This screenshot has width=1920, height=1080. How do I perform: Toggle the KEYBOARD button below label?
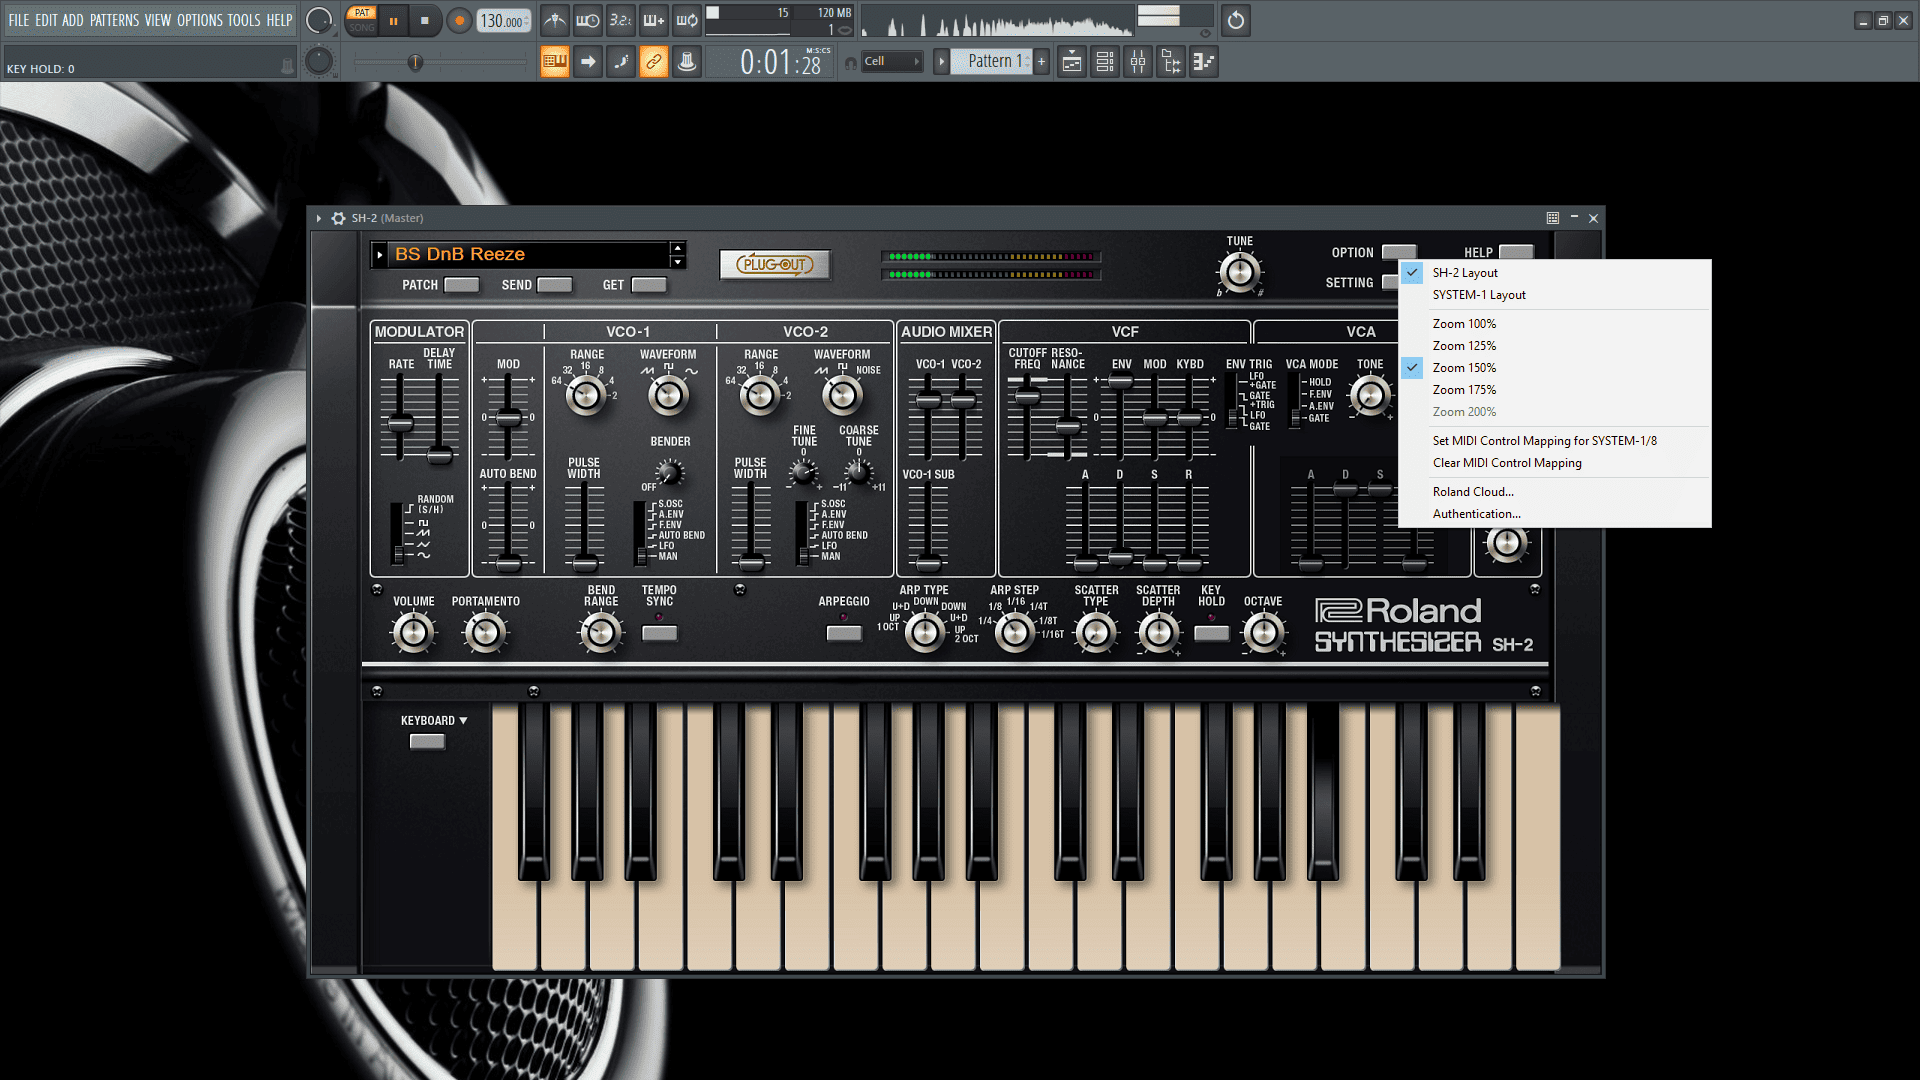[x=427, y=741]
